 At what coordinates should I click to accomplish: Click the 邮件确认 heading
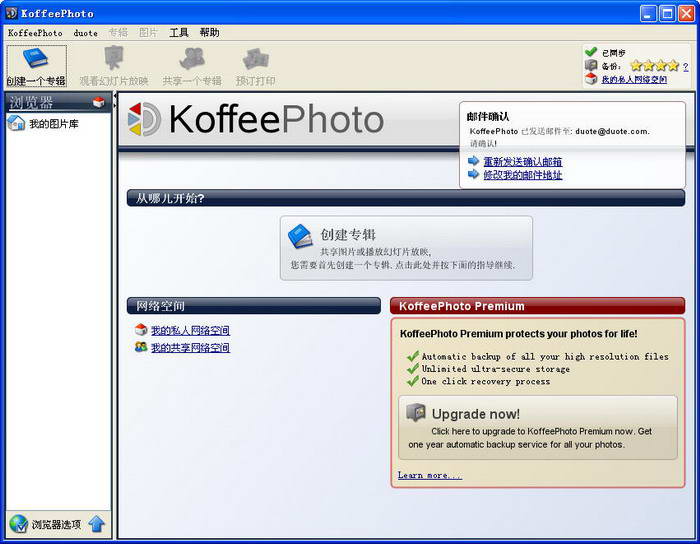(488, 116)
